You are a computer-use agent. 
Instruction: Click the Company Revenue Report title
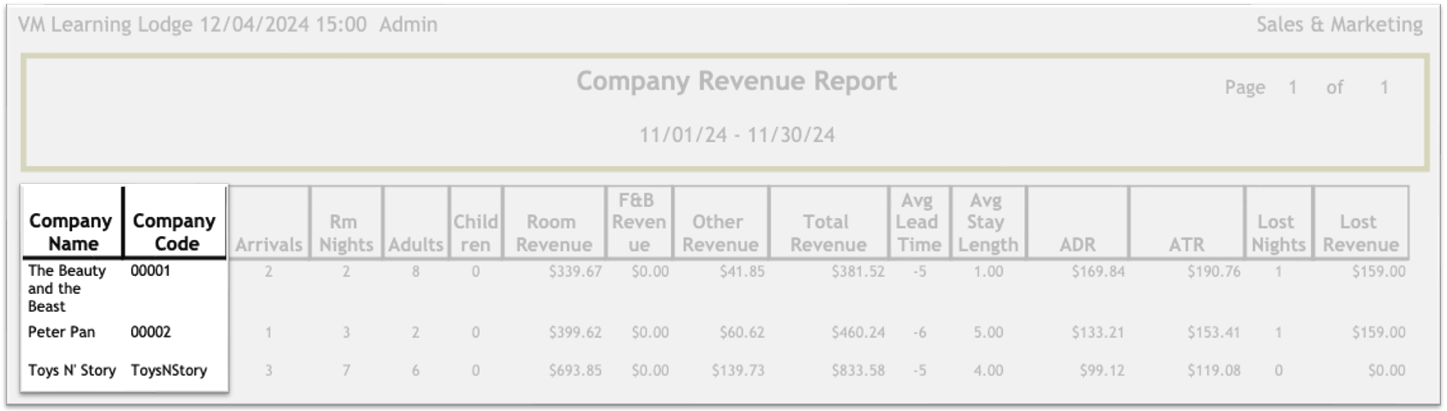pyautogui.click(x=736, y=82)
